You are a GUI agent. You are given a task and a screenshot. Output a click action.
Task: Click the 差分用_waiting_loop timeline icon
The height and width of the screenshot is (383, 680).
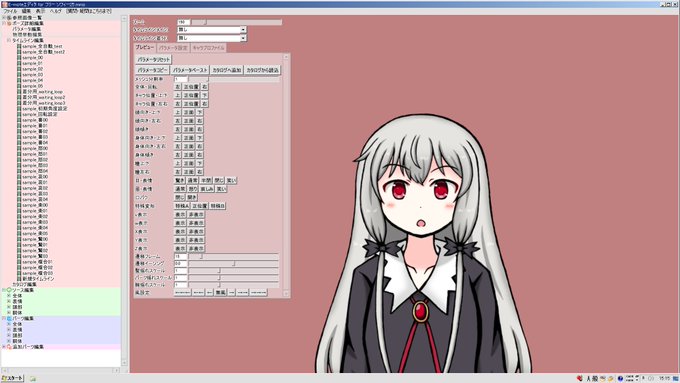point(19,92)
